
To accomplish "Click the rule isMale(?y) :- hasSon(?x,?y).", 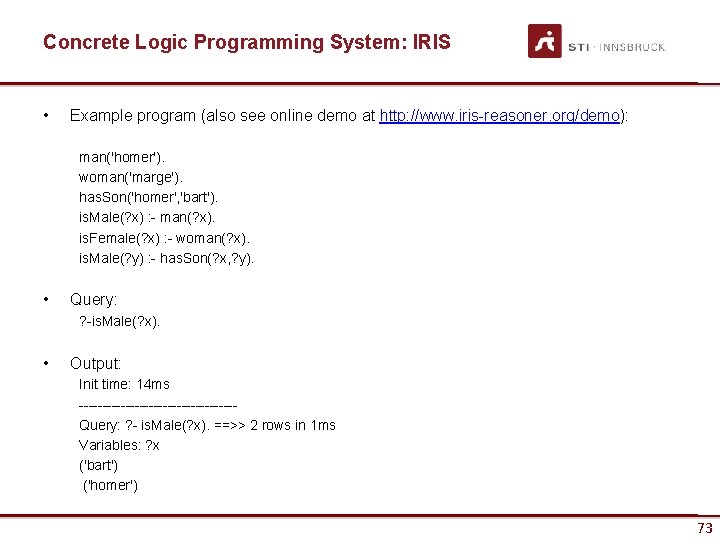I will [x=166, y=258].
